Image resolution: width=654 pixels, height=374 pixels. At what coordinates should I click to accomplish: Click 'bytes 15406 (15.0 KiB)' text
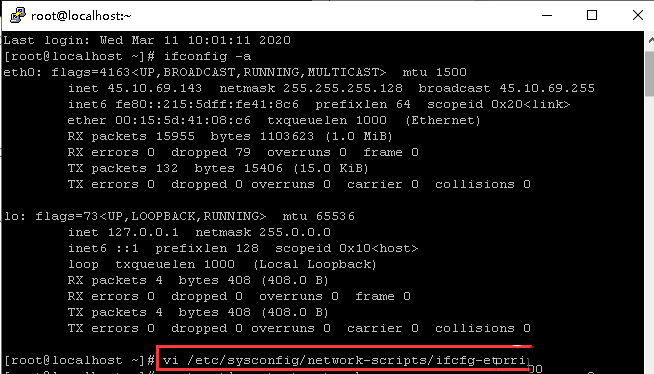(282, 168)
